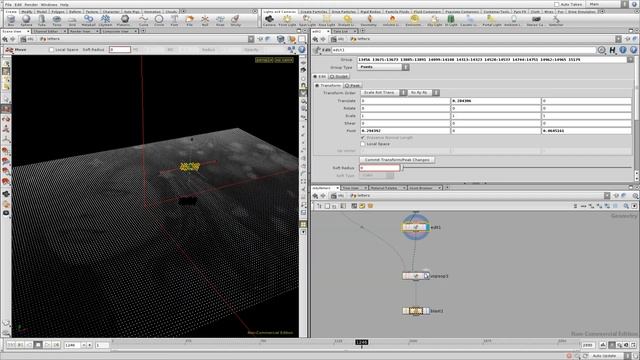Click the obj path button in parameter pane
The image size is (640, 360).
coord(338,39)
